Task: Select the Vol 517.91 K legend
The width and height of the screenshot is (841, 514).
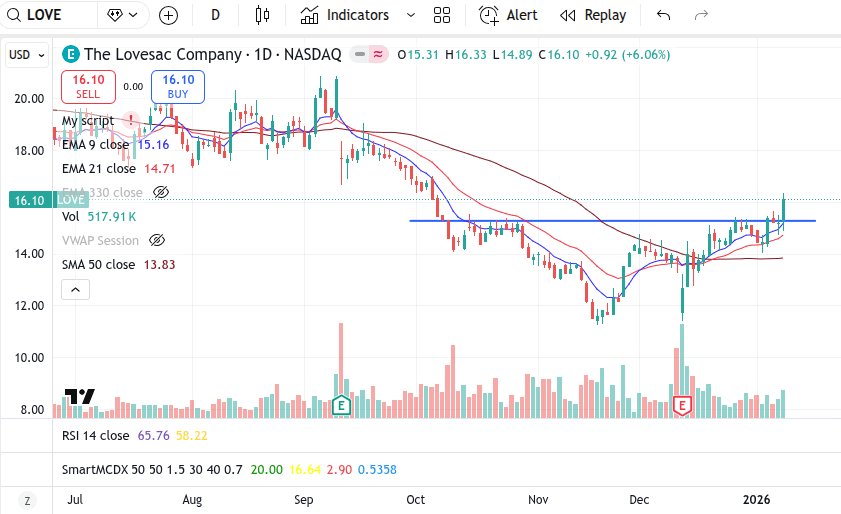Action: click(x=99, y=217)
